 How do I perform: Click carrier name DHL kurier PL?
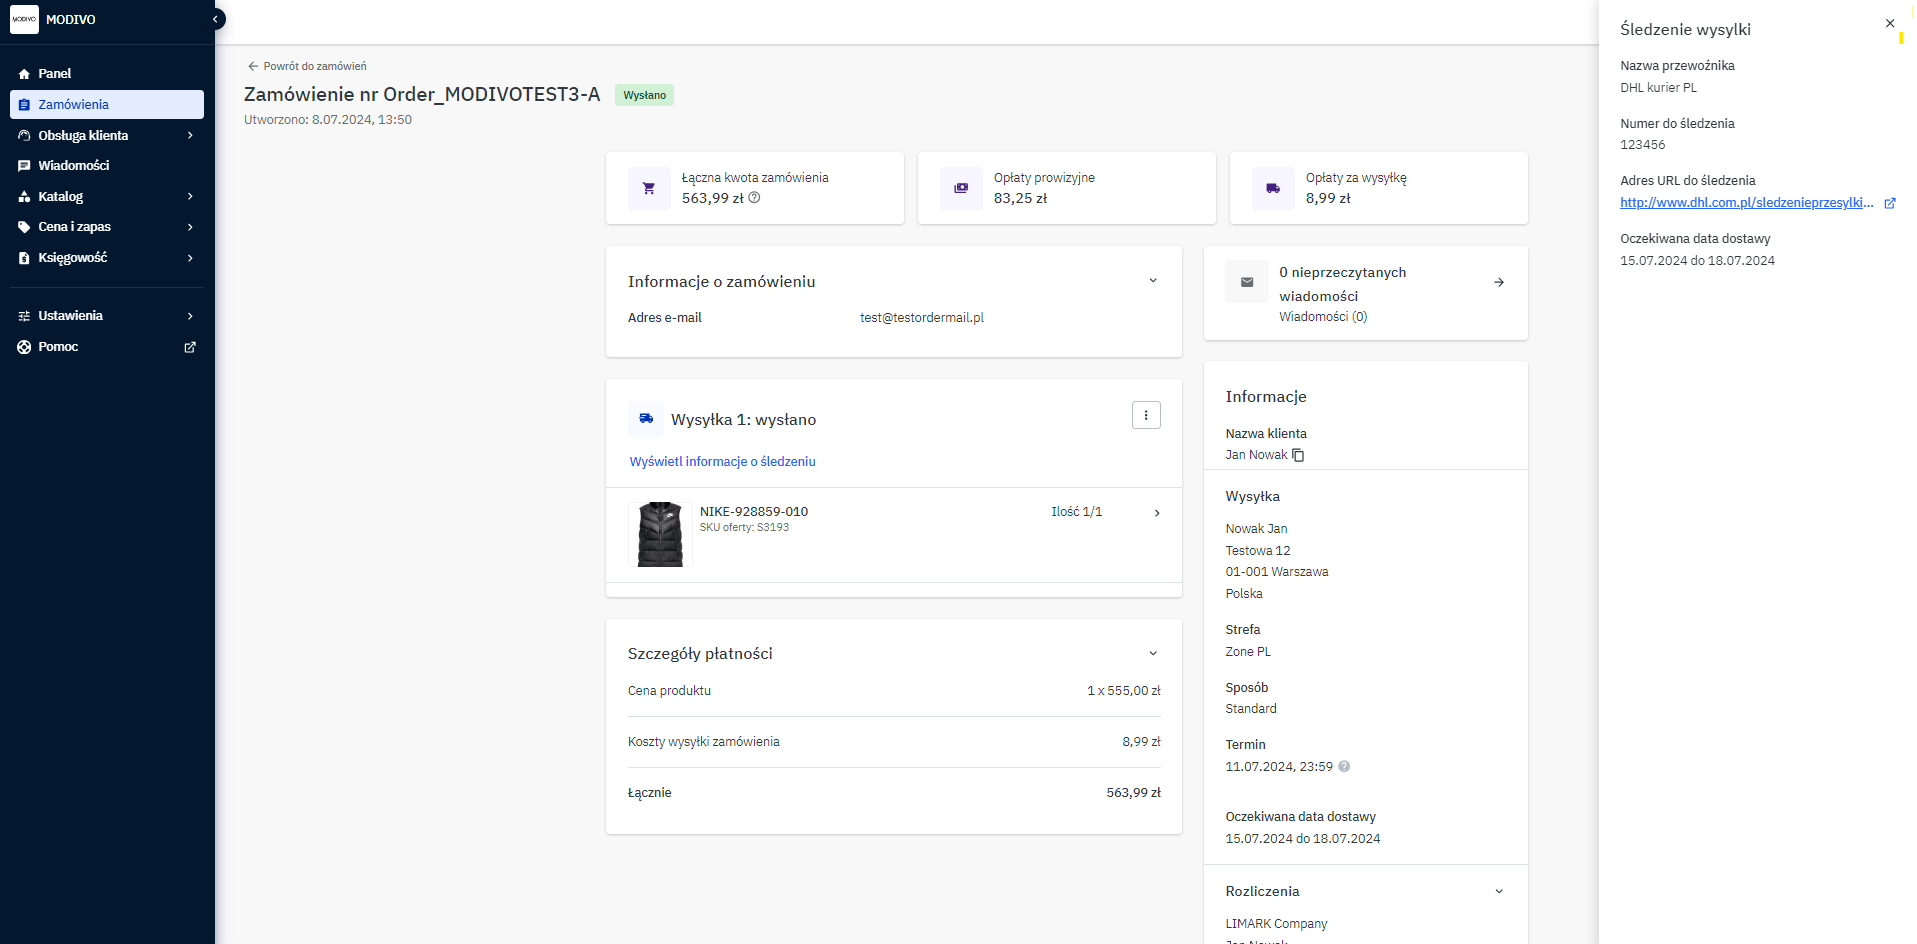[x=1658, y=88]
